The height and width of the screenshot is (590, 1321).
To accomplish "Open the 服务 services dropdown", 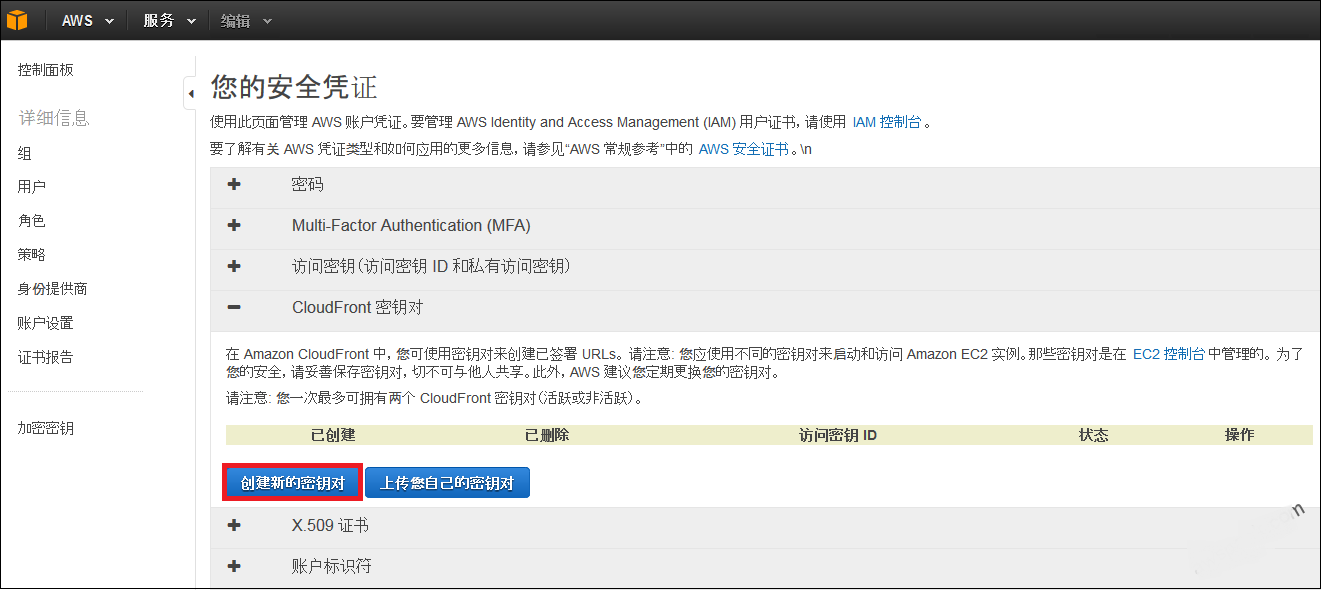I will [169, 21].
